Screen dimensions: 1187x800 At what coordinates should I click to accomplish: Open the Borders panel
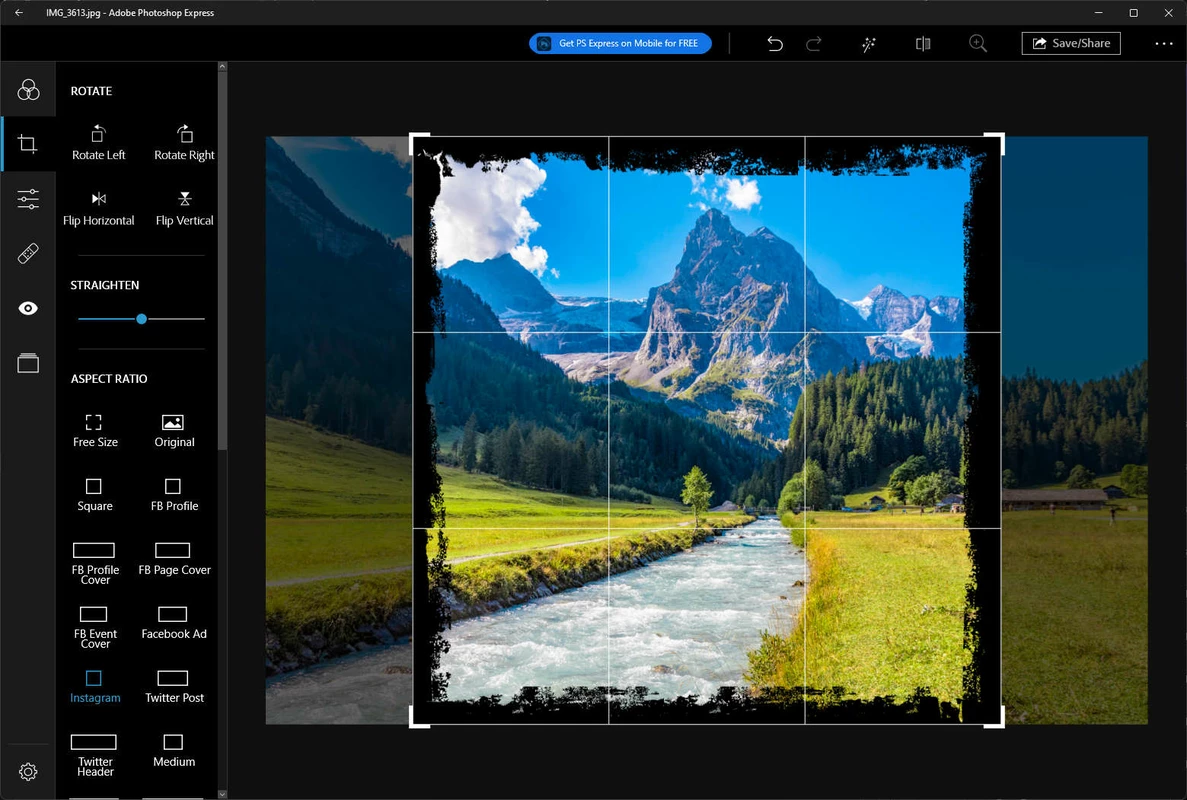point(28,362)
